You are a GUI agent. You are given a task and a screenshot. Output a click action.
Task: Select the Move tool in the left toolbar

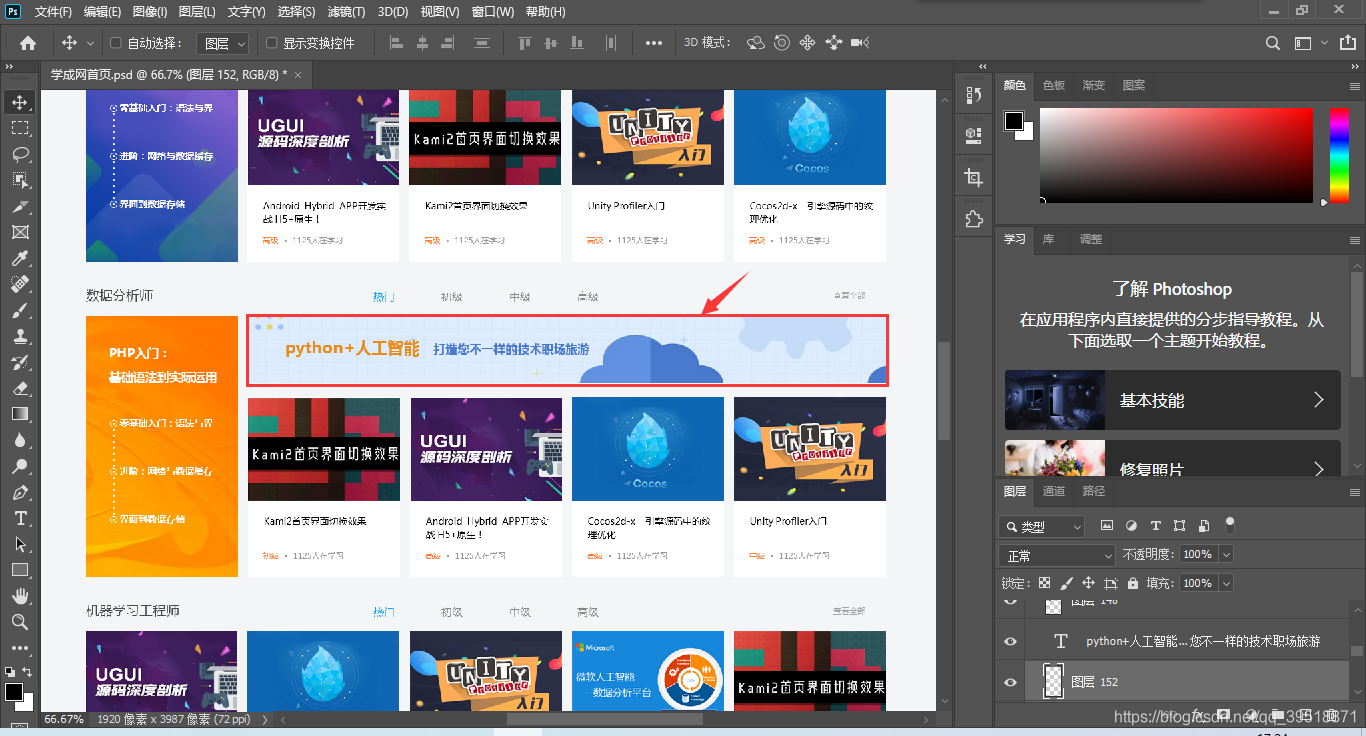coord(20,102)
